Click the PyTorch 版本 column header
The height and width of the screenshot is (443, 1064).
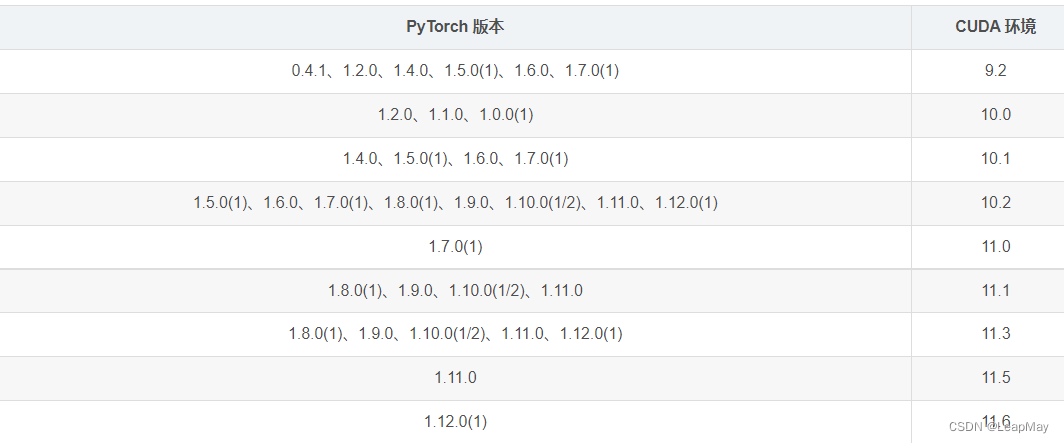455,27
